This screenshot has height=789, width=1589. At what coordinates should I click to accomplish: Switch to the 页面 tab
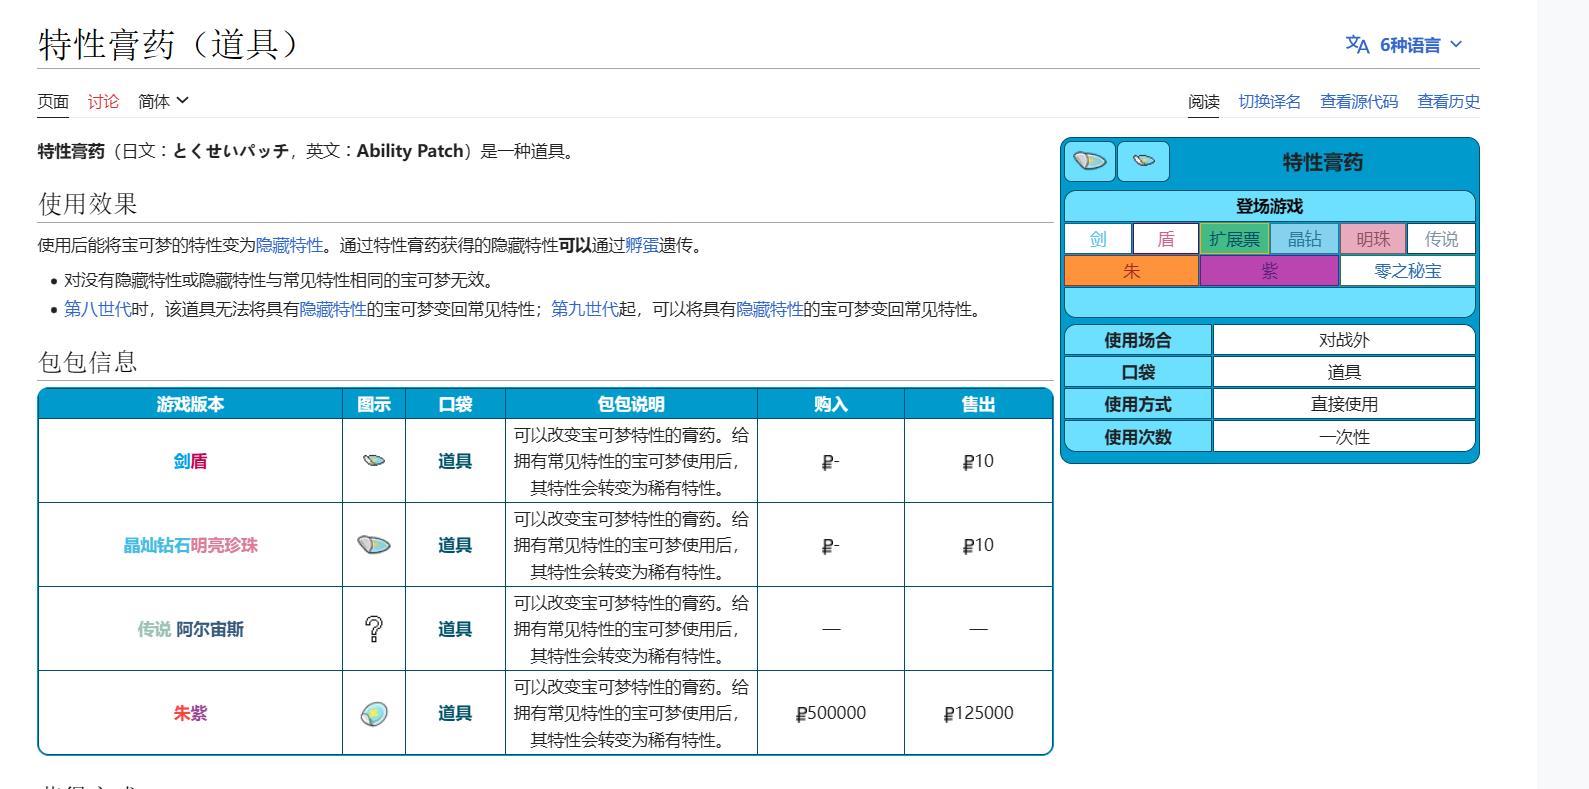point(53,101)
